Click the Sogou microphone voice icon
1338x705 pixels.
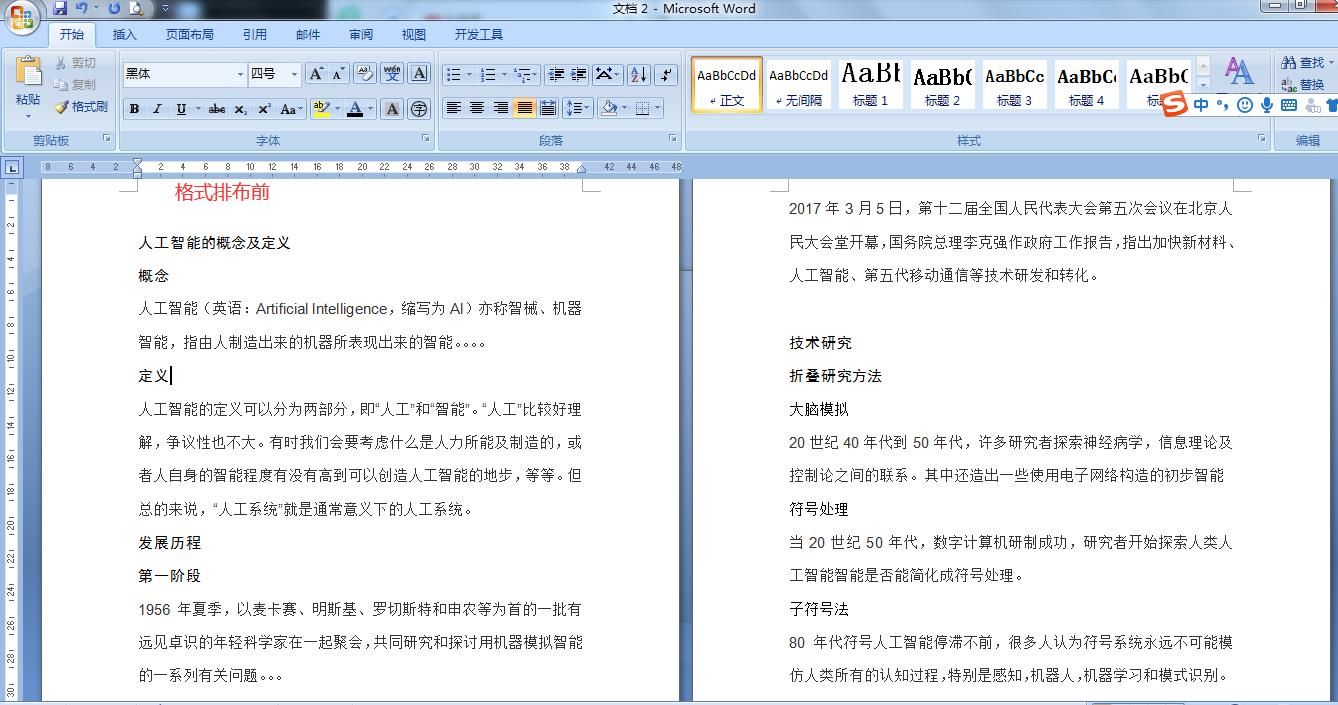[x=1267, y=104]
